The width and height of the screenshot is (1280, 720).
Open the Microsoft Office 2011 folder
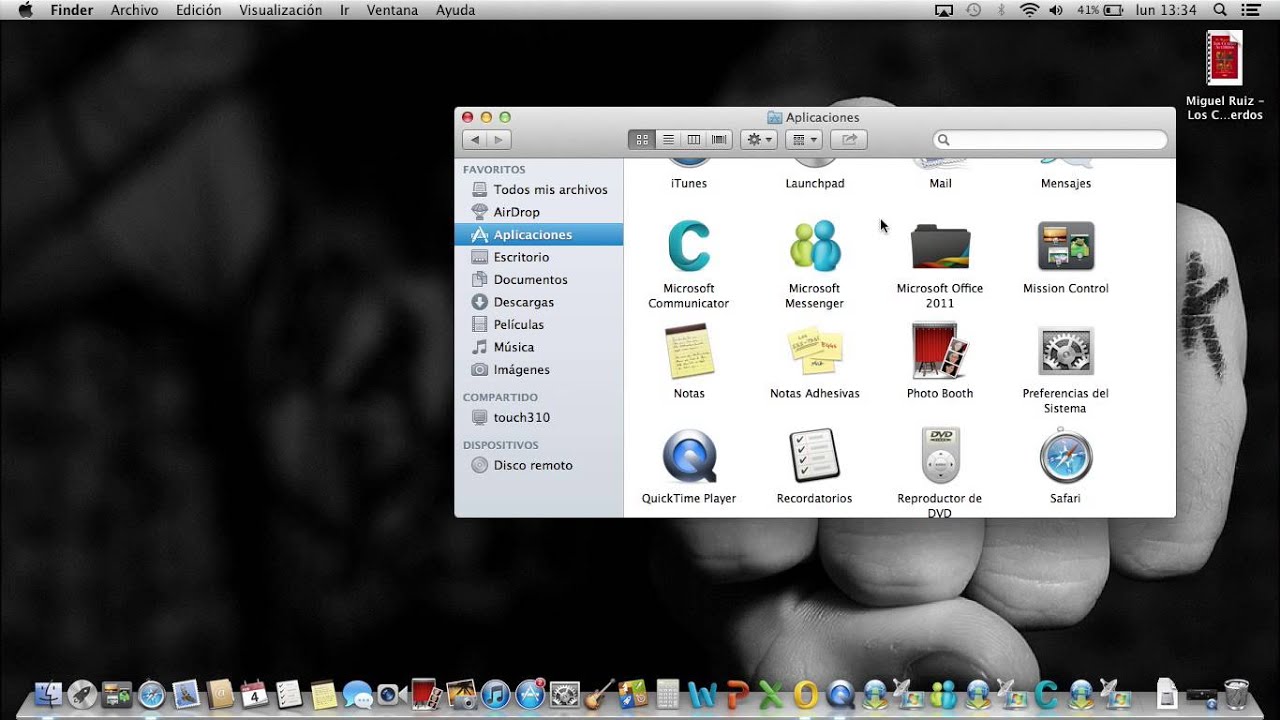pos(940,245)
